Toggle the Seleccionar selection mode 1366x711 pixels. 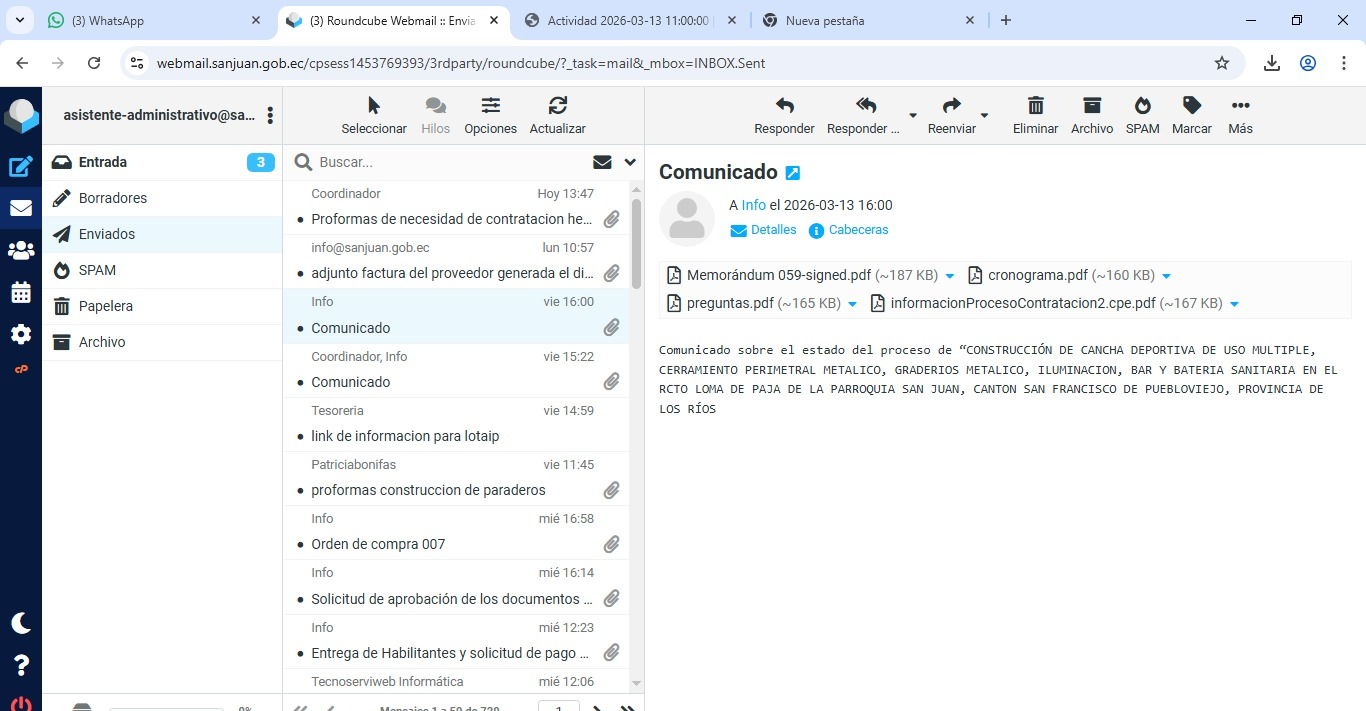(x=374, y=115)
